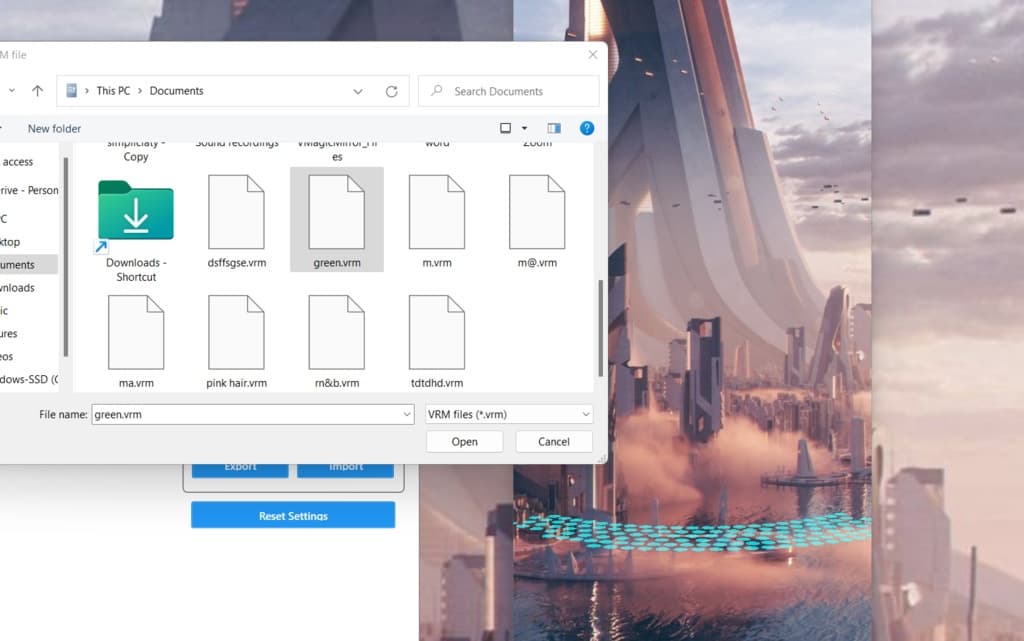Click the Open button
This screenshot has width=1024, height=641.
tap(464, 441)
